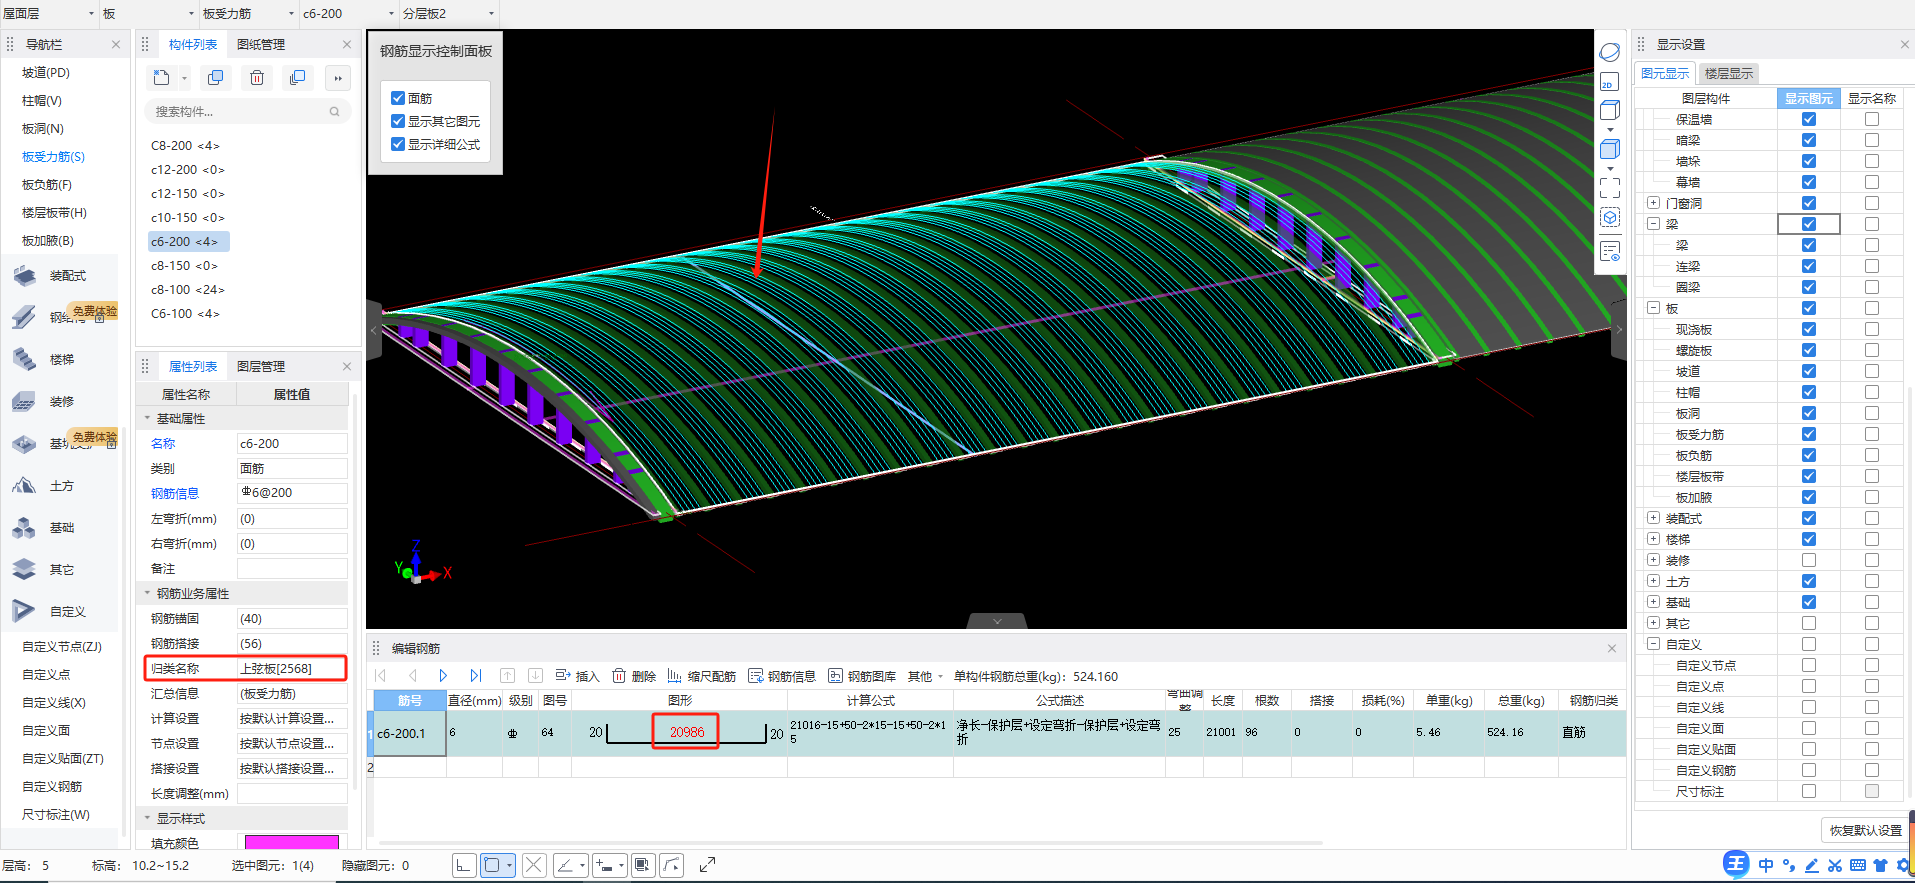Image resolution: width=1915 pixels, height=883 pixels.
Task: Expand the 装配式 tree node in display settings
Action: (x=1653, y=518)
